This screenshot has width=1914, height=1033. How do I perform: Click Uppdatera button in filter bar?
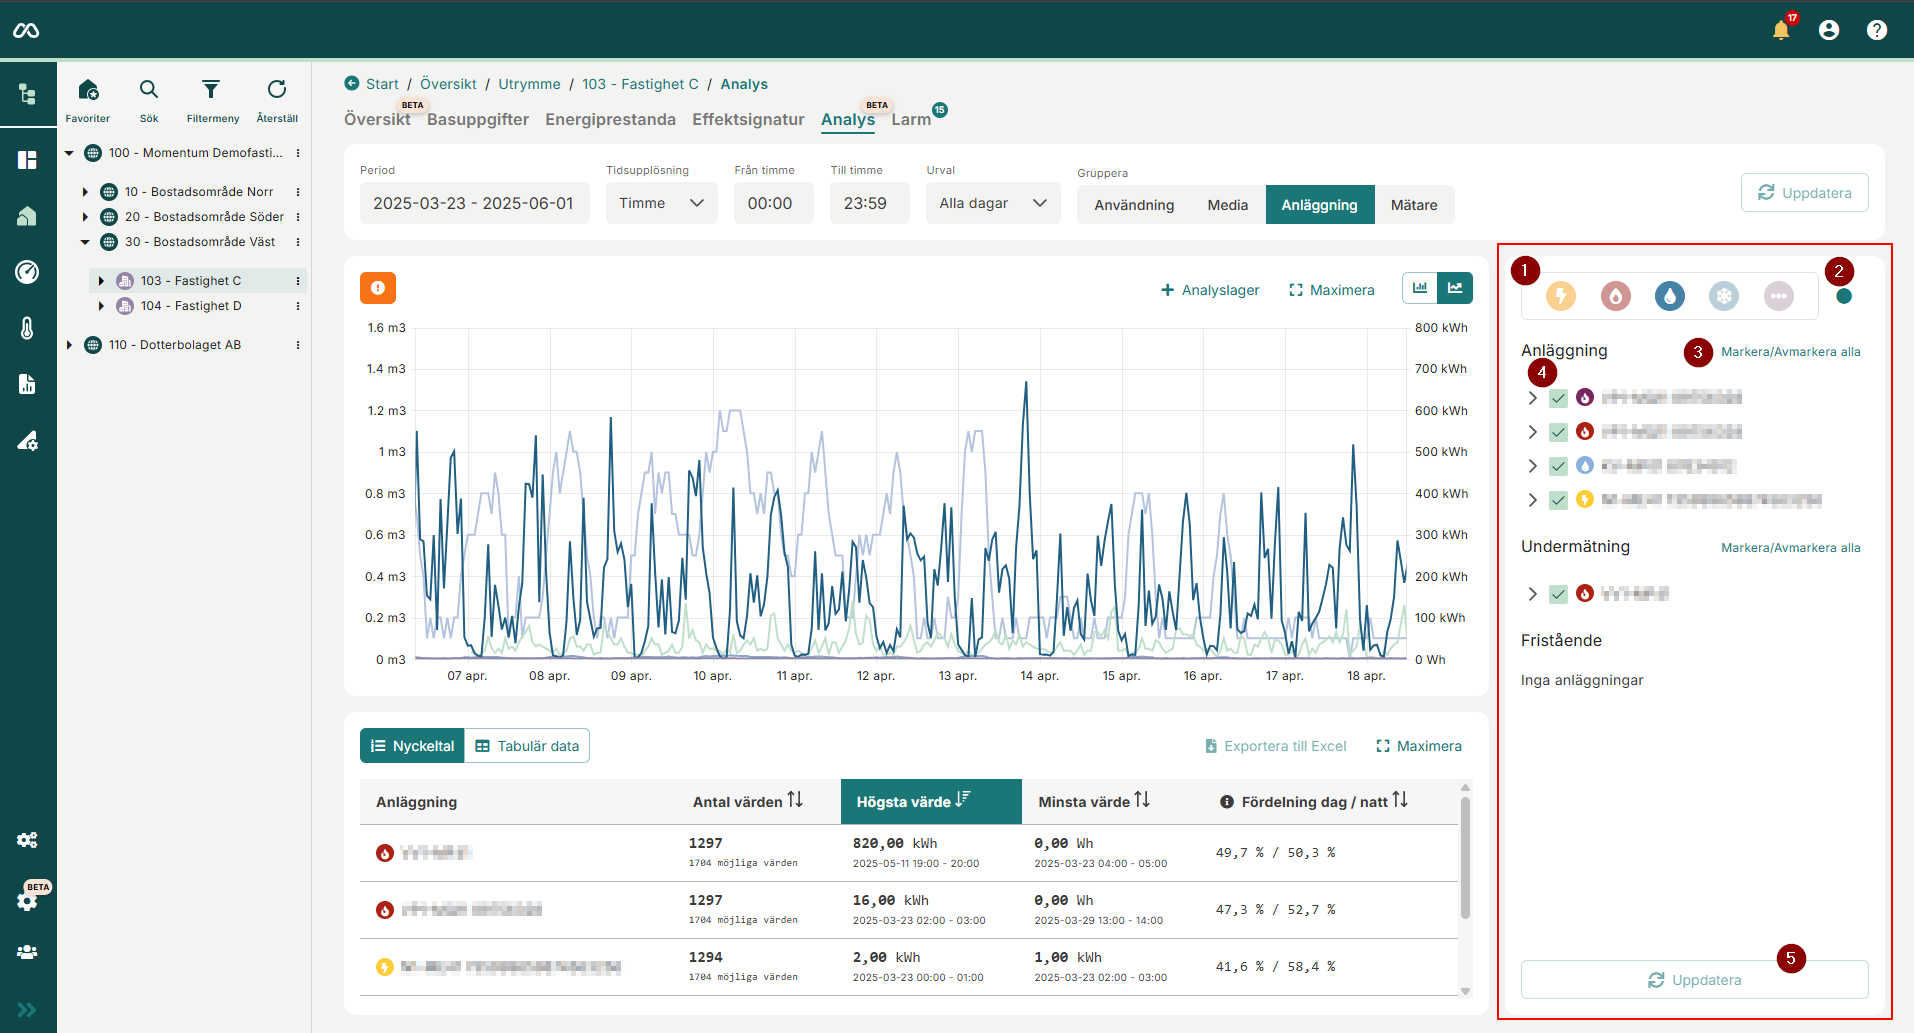tap(1805, 193)
